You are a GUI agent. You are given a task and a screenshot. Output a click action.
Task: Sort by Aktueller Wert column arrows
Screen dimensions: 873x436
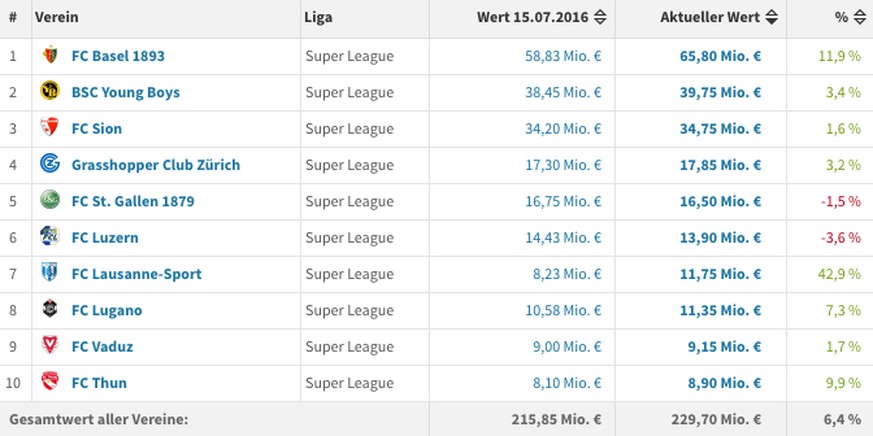point(771,17)
